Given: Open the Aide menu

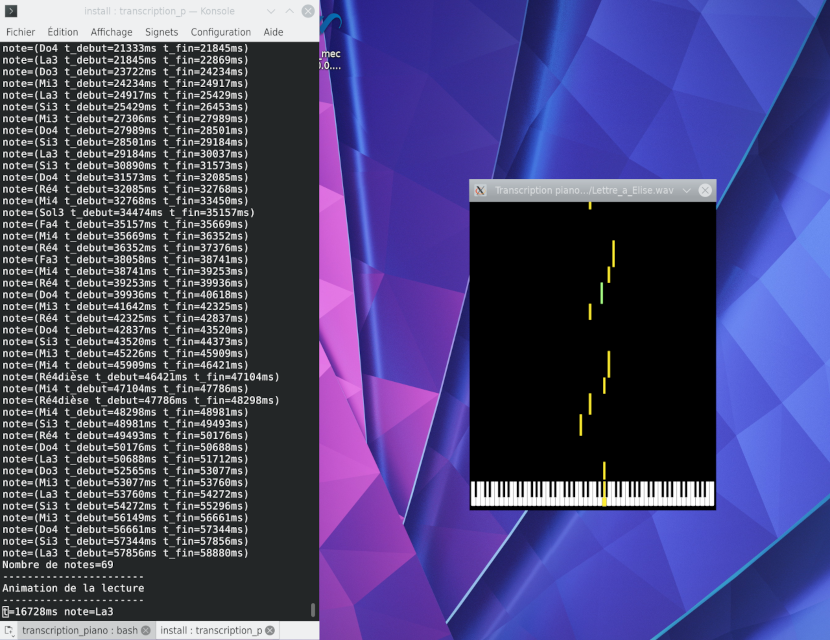Looking at the screenshot, I should point(272,31).
